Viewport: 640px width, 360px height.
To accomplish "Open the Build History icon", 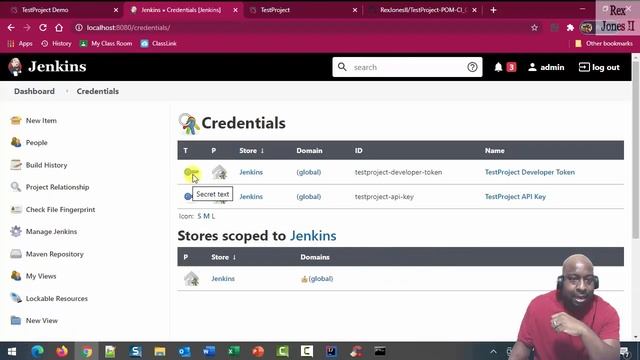I will [x=16, y=165].
